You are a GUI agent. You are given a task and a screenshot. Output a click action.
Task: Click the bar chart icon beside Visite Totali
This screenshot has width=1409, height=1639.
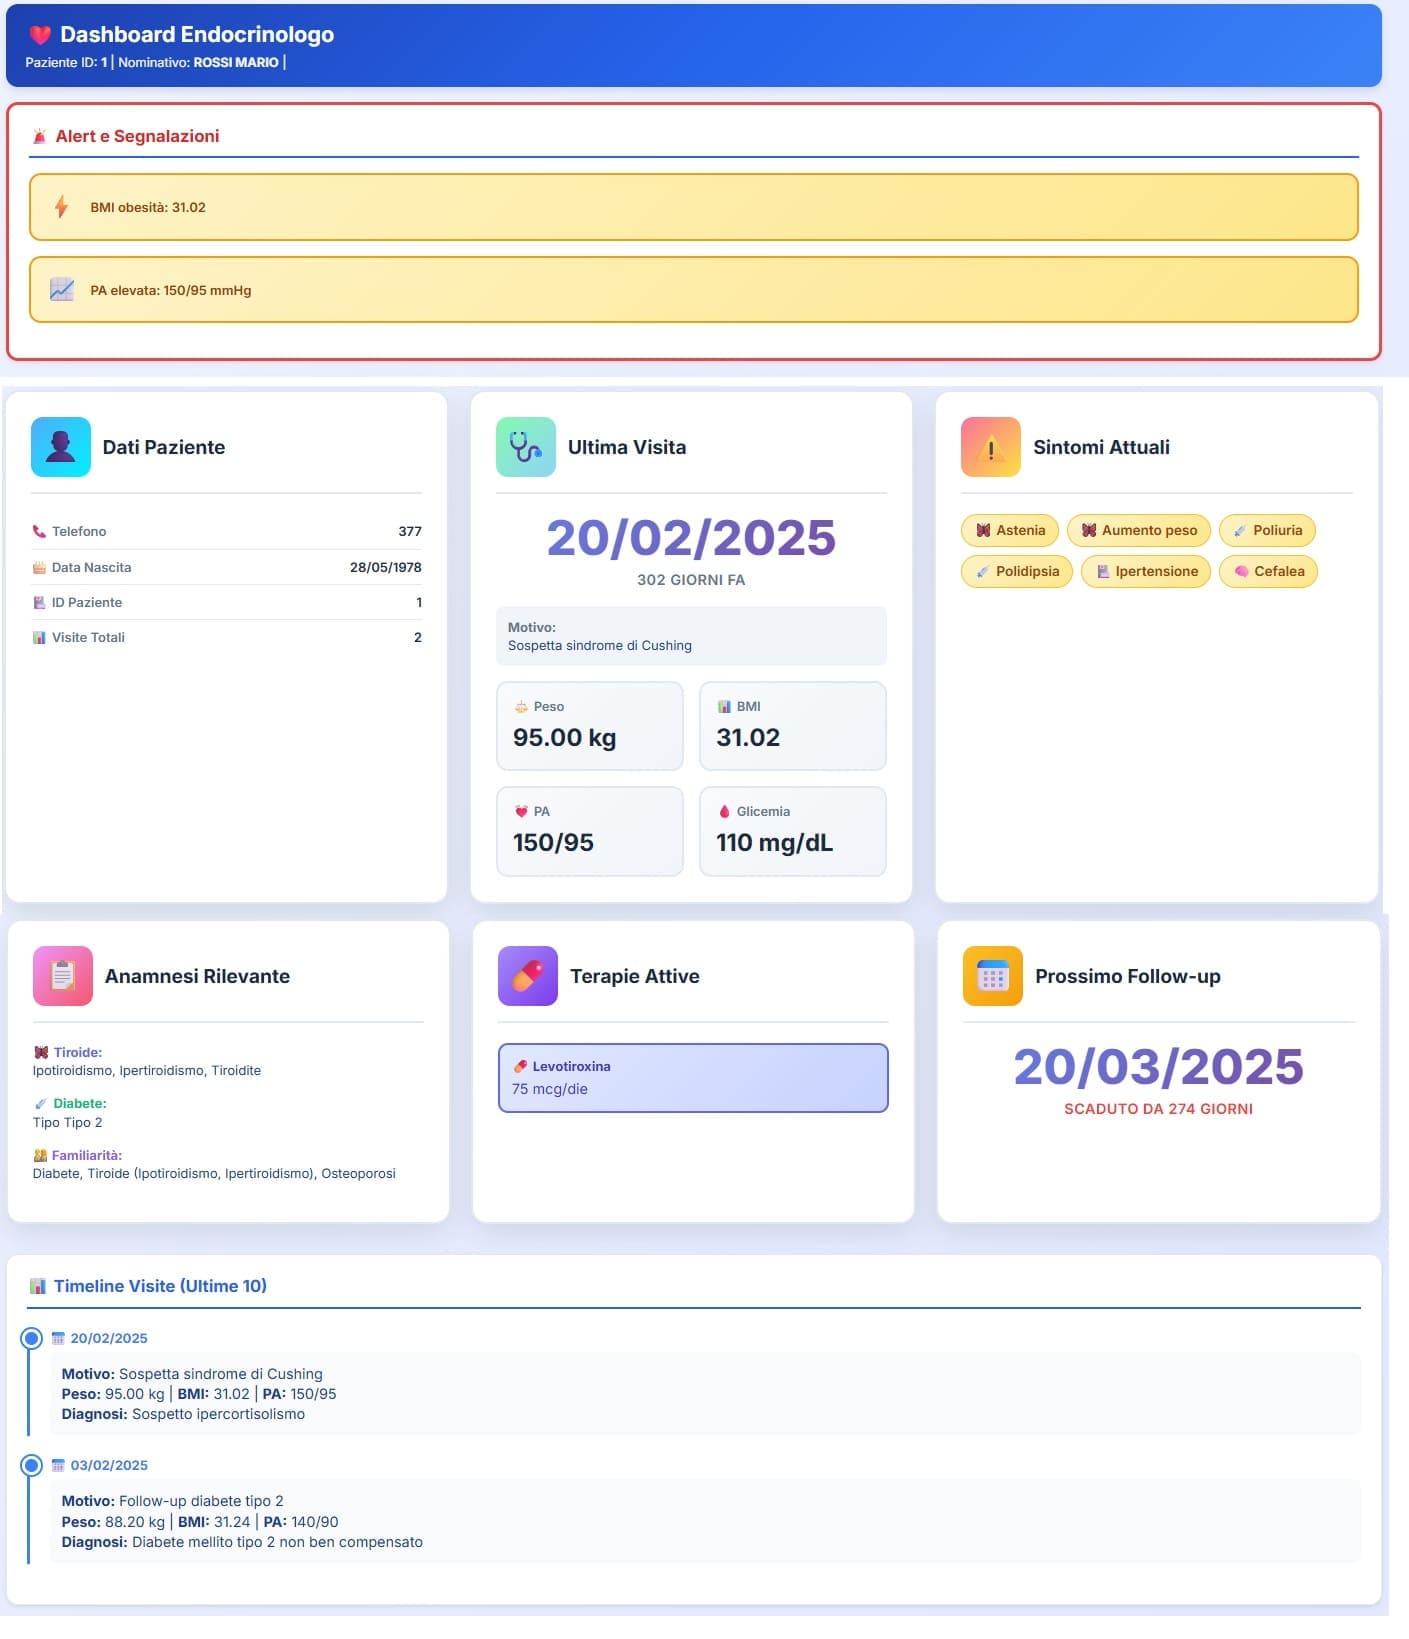tap(39, 638)
